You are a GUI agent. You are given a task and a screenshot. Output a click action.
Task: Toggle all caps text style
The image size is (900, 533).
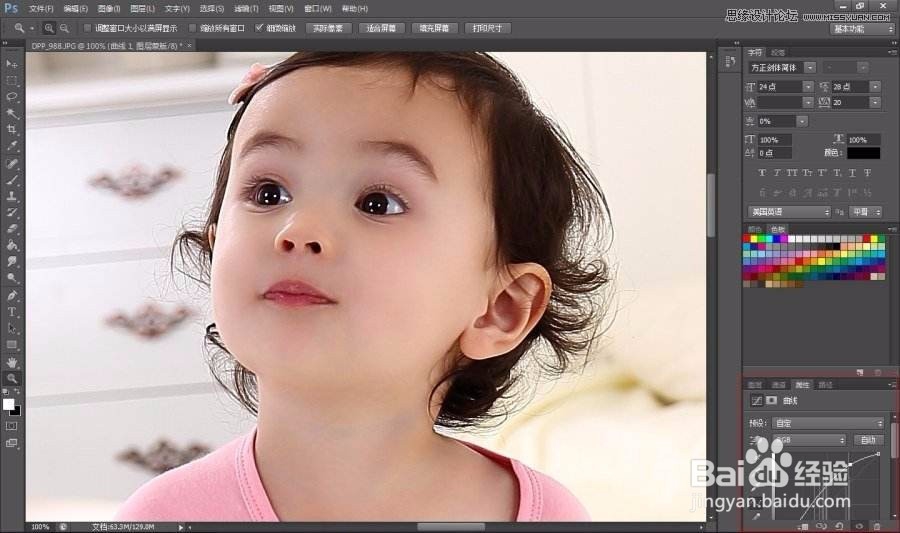792,173
